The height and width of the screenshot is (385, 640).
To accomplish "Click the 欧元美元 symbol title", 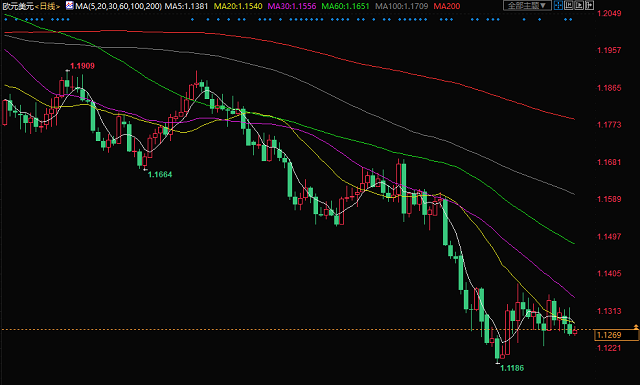I will click(x=18, y=6).
